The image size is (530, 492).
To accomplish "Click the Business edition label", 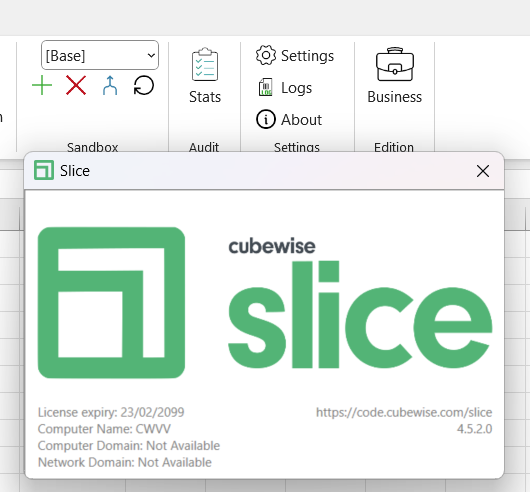I will 394,97.
